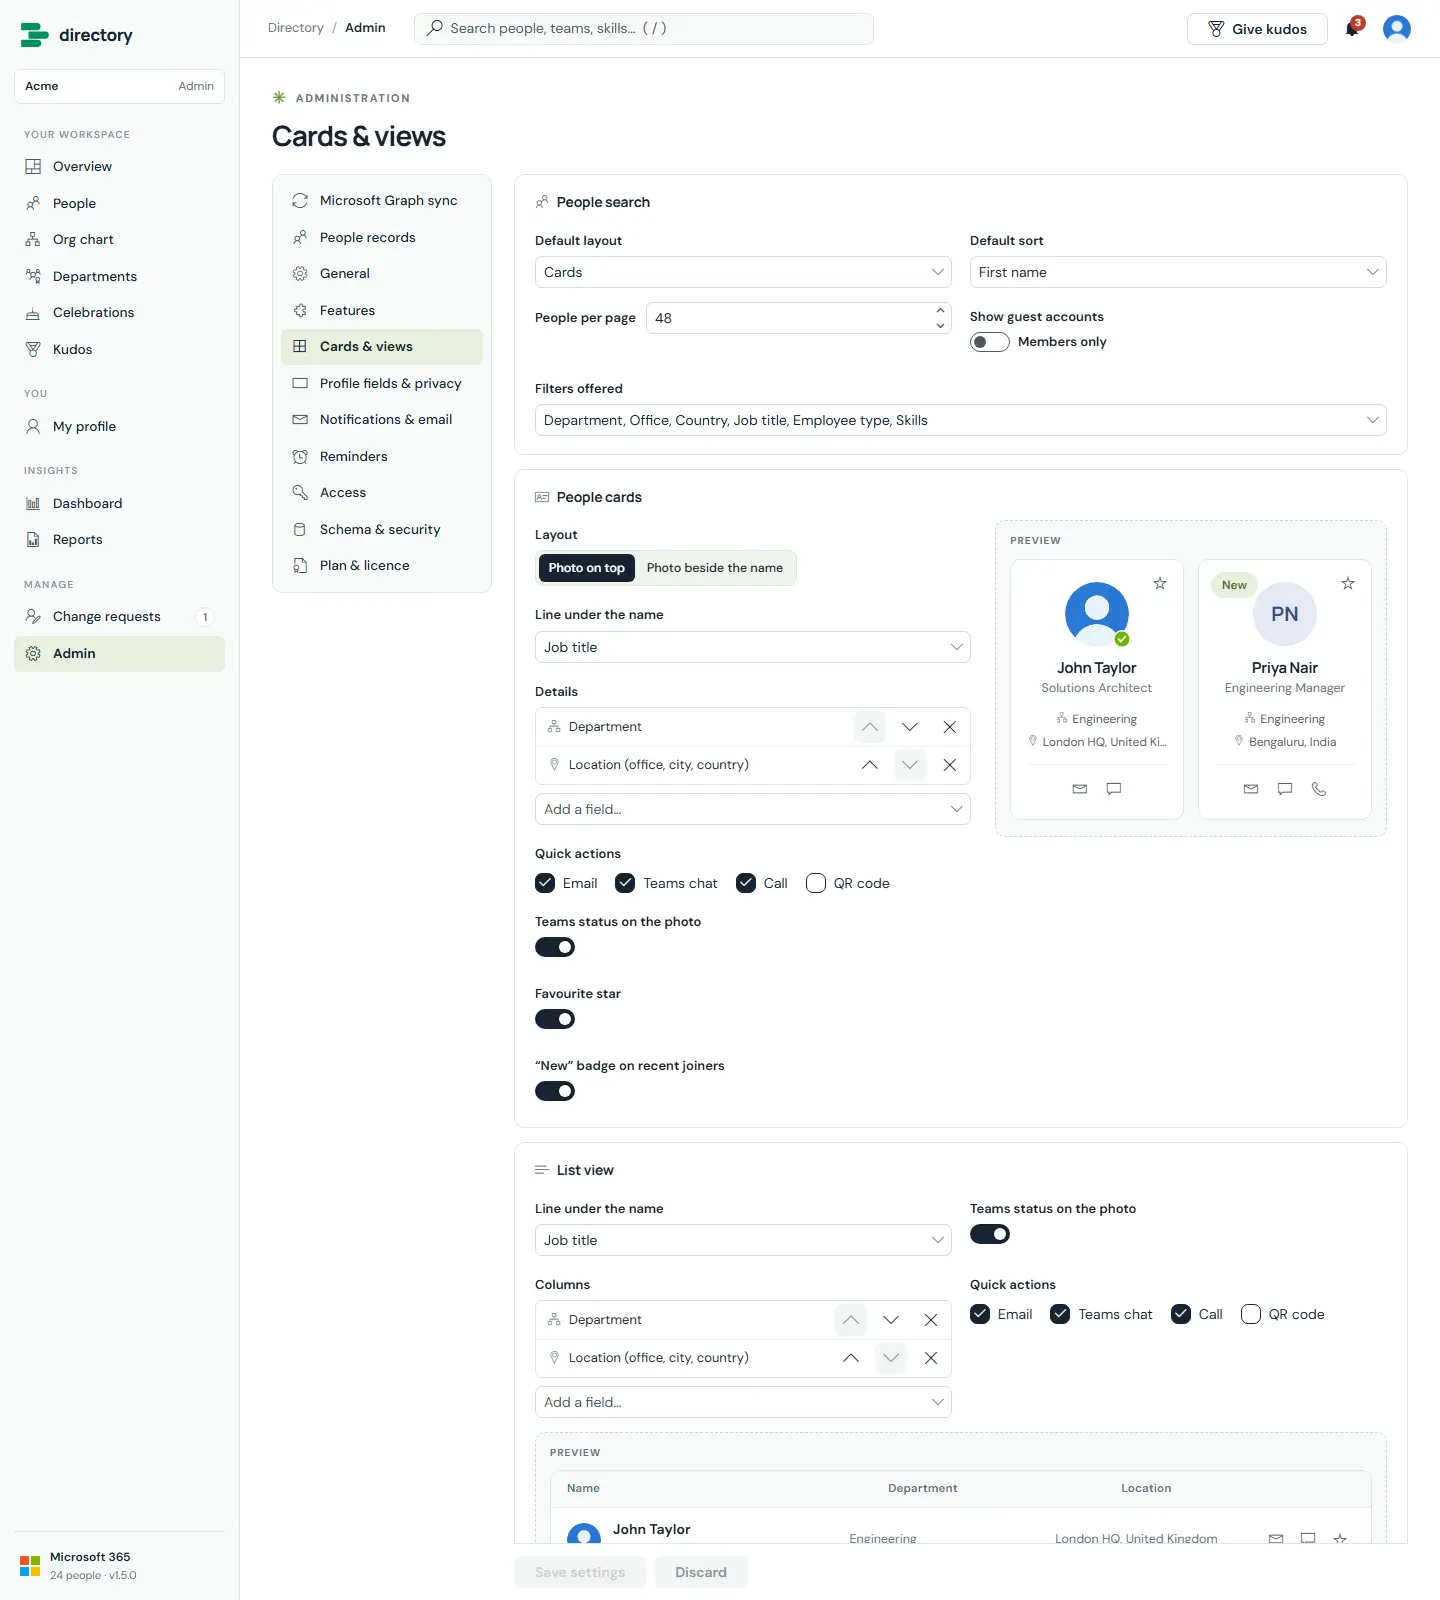Open Microsoft Graph sync settings

click(x=382, y=200)
